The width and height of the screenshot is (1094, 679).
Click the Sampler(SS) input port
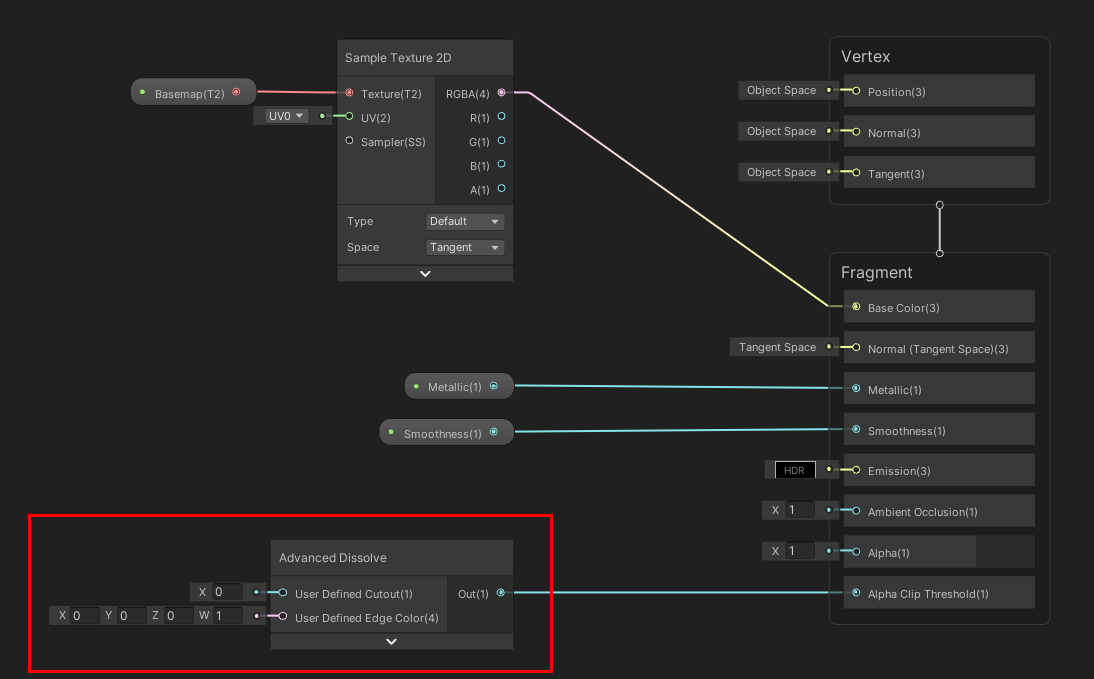click(349, 141)
